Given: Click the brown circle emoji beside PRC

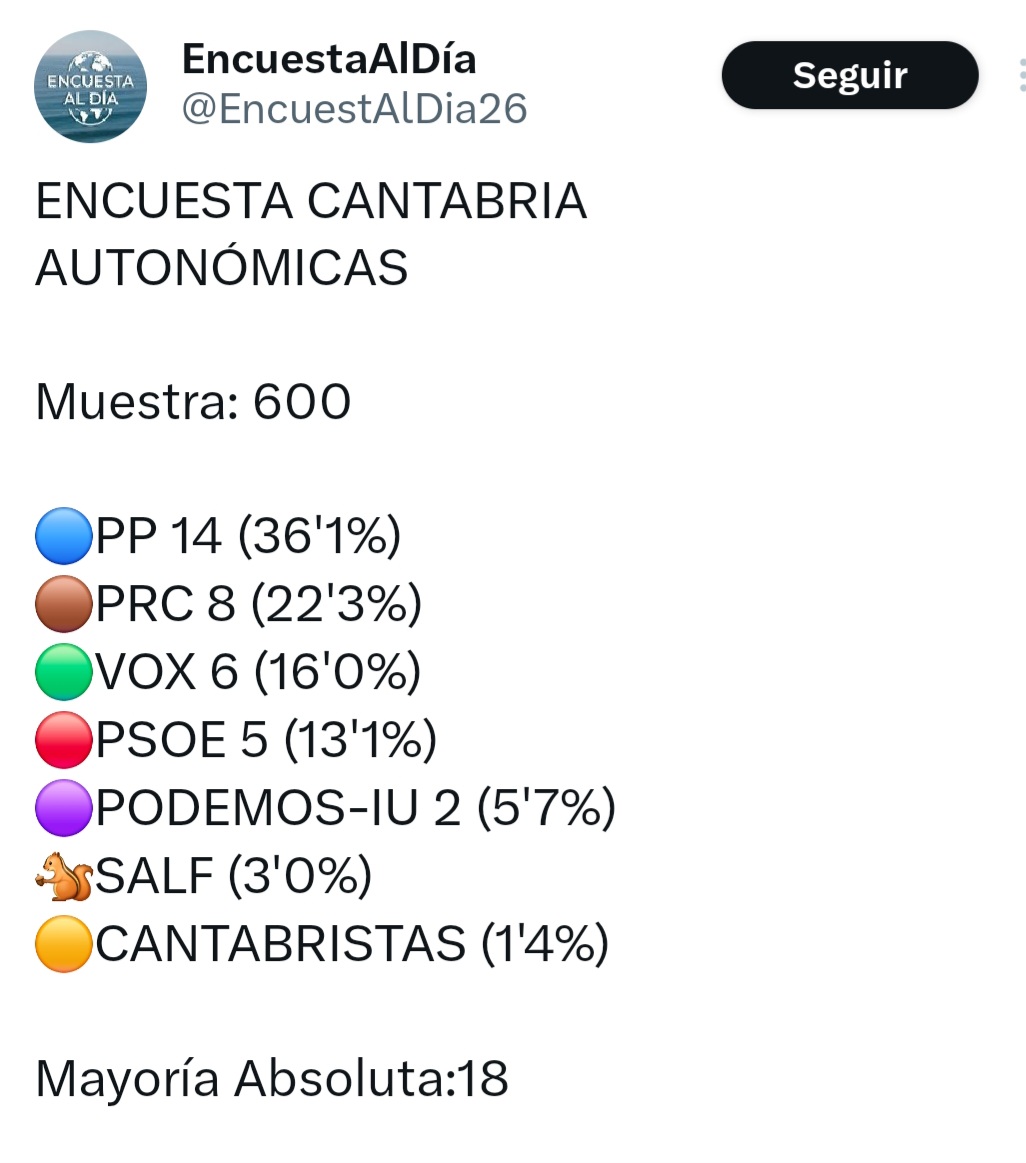Looking at the screenshot, I should 63,605.
